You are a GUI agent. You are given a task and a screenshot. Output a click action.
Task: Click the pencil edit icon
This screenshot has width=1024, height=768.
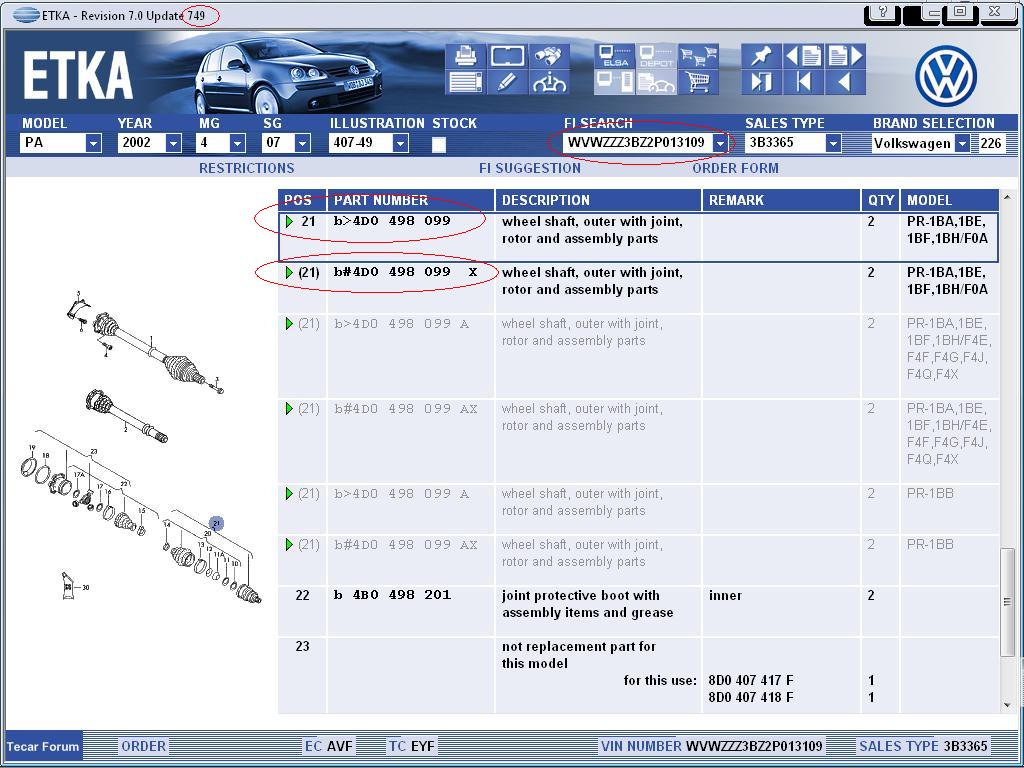(507, 82)
